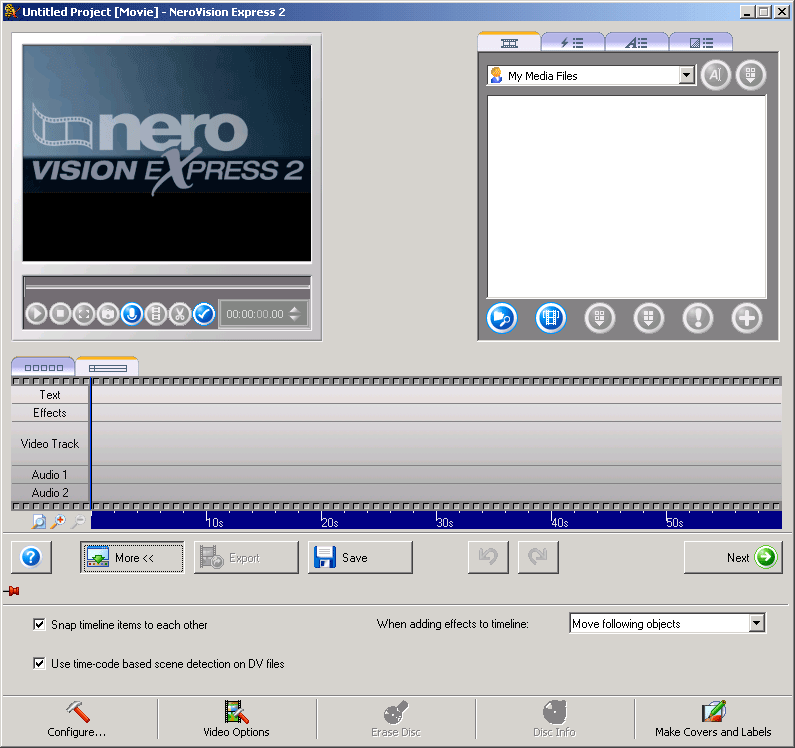Toggle Snap timeline items to each other

pyautogui.click(x=39, y=624)
